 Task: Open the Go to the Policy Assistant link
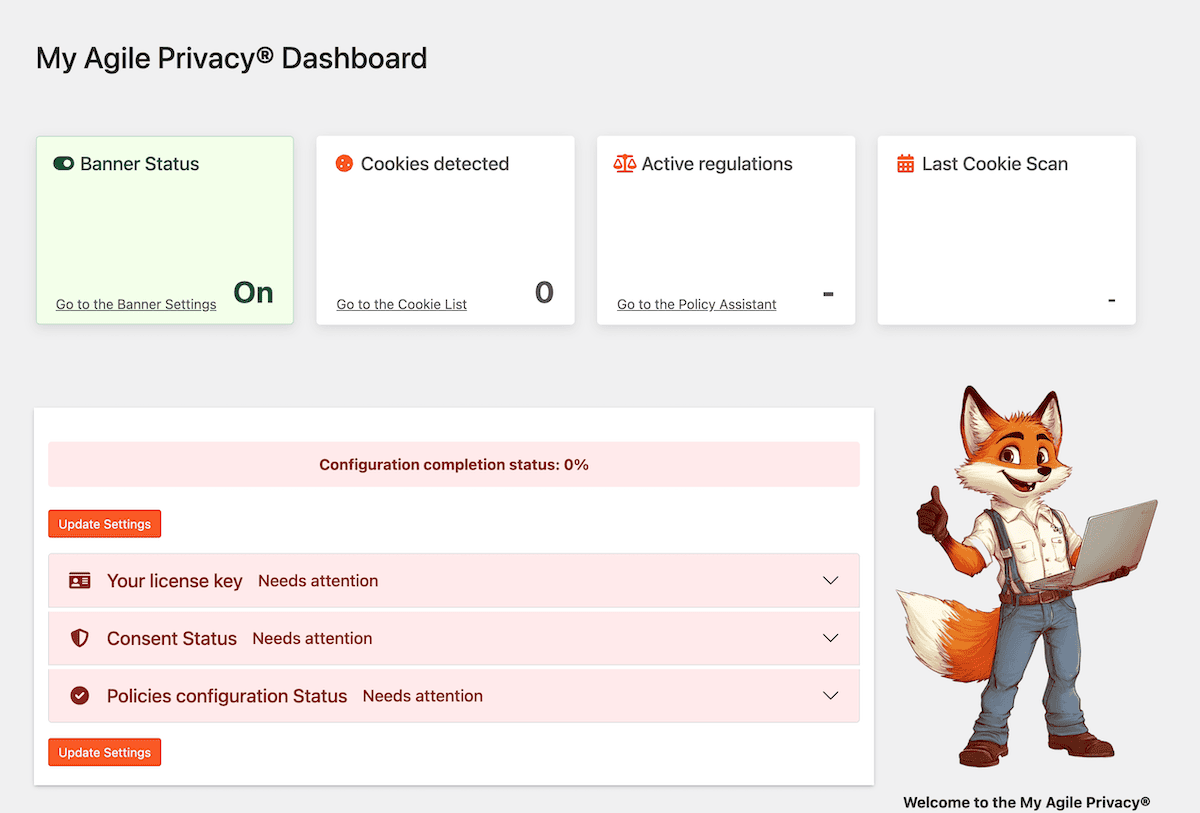coord(697,304)
